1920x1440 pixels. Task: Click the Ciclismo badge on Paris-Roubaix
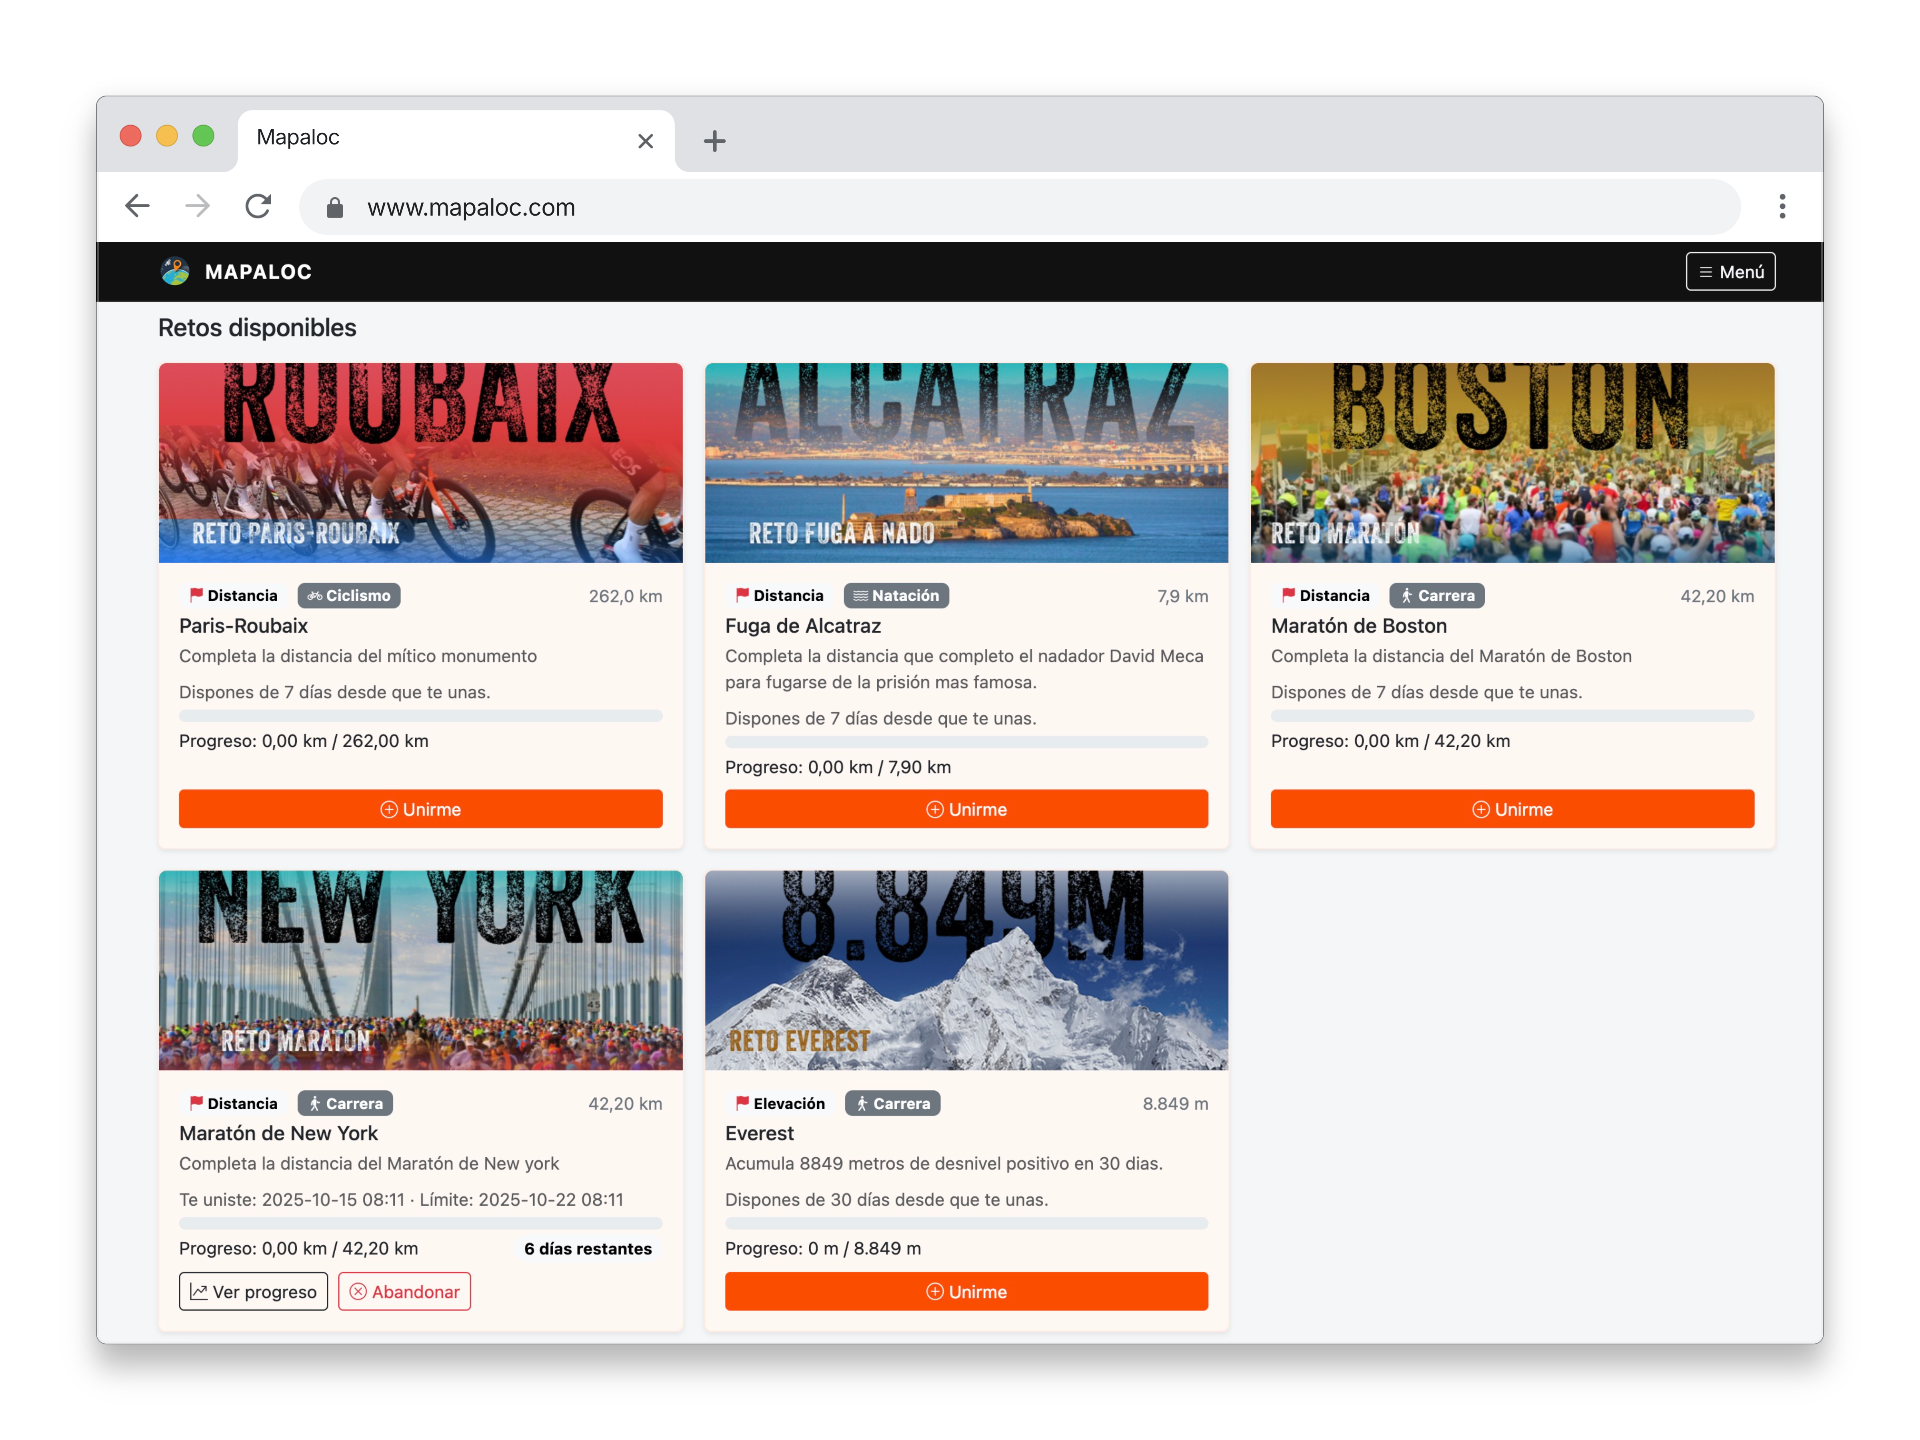[x=349, y=596]
